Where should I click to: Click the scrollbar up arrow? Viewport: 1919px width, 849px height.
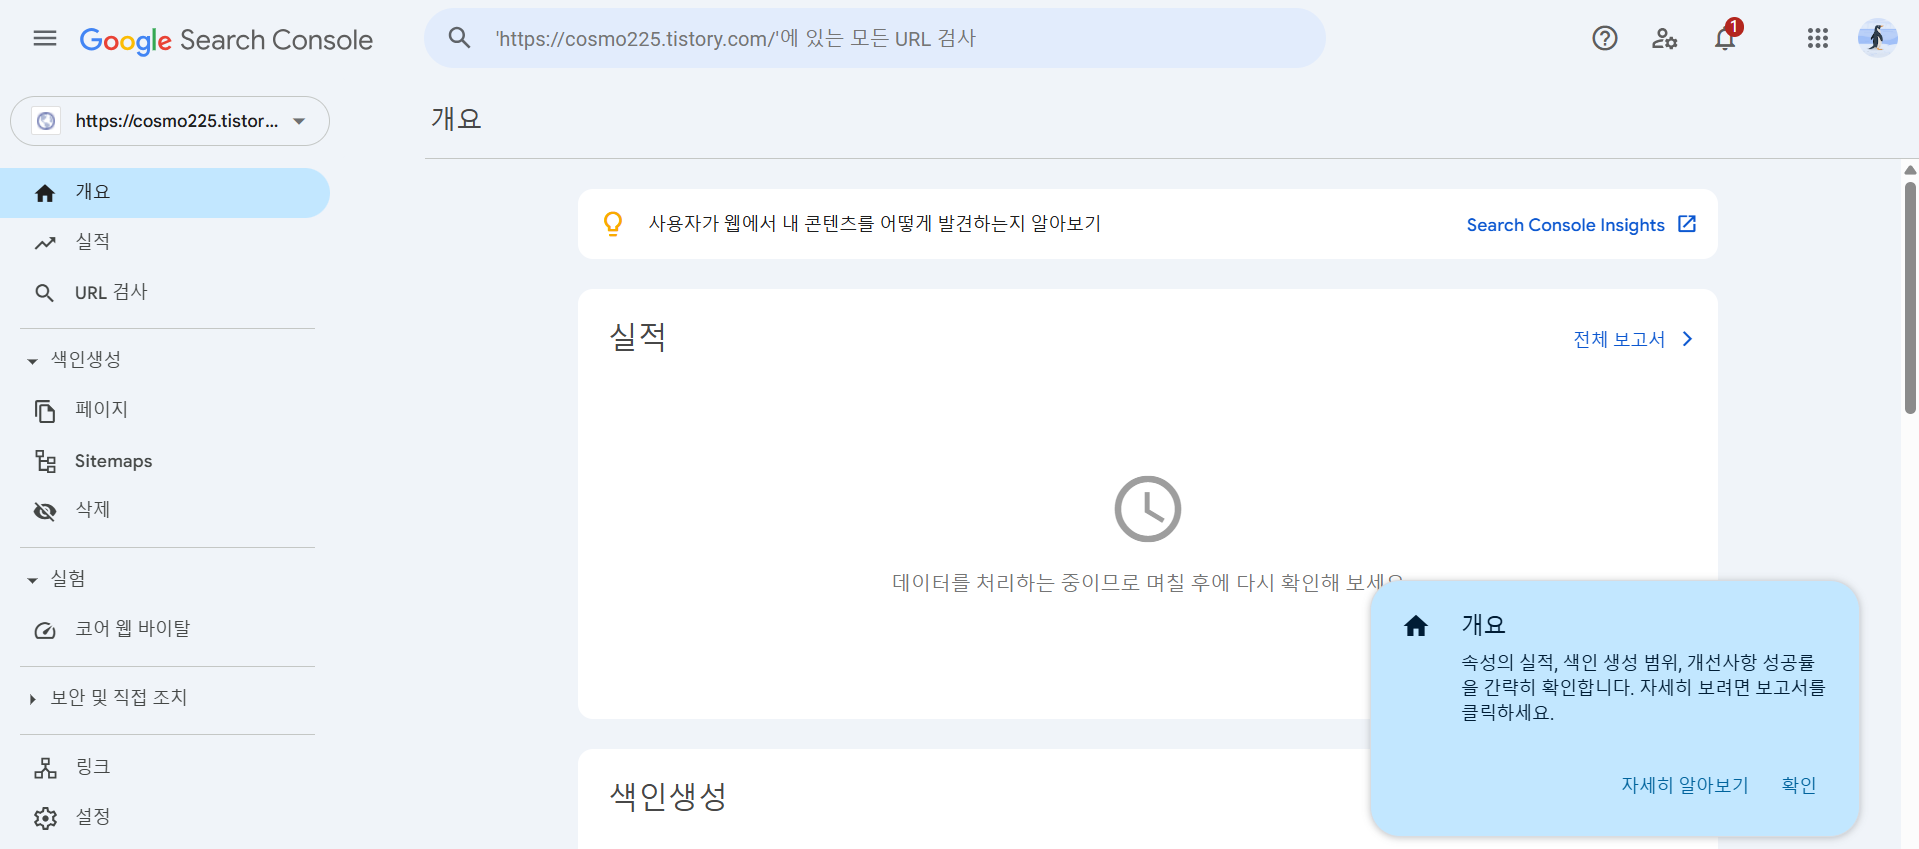pyautogui.click(x=1910, y=170)
